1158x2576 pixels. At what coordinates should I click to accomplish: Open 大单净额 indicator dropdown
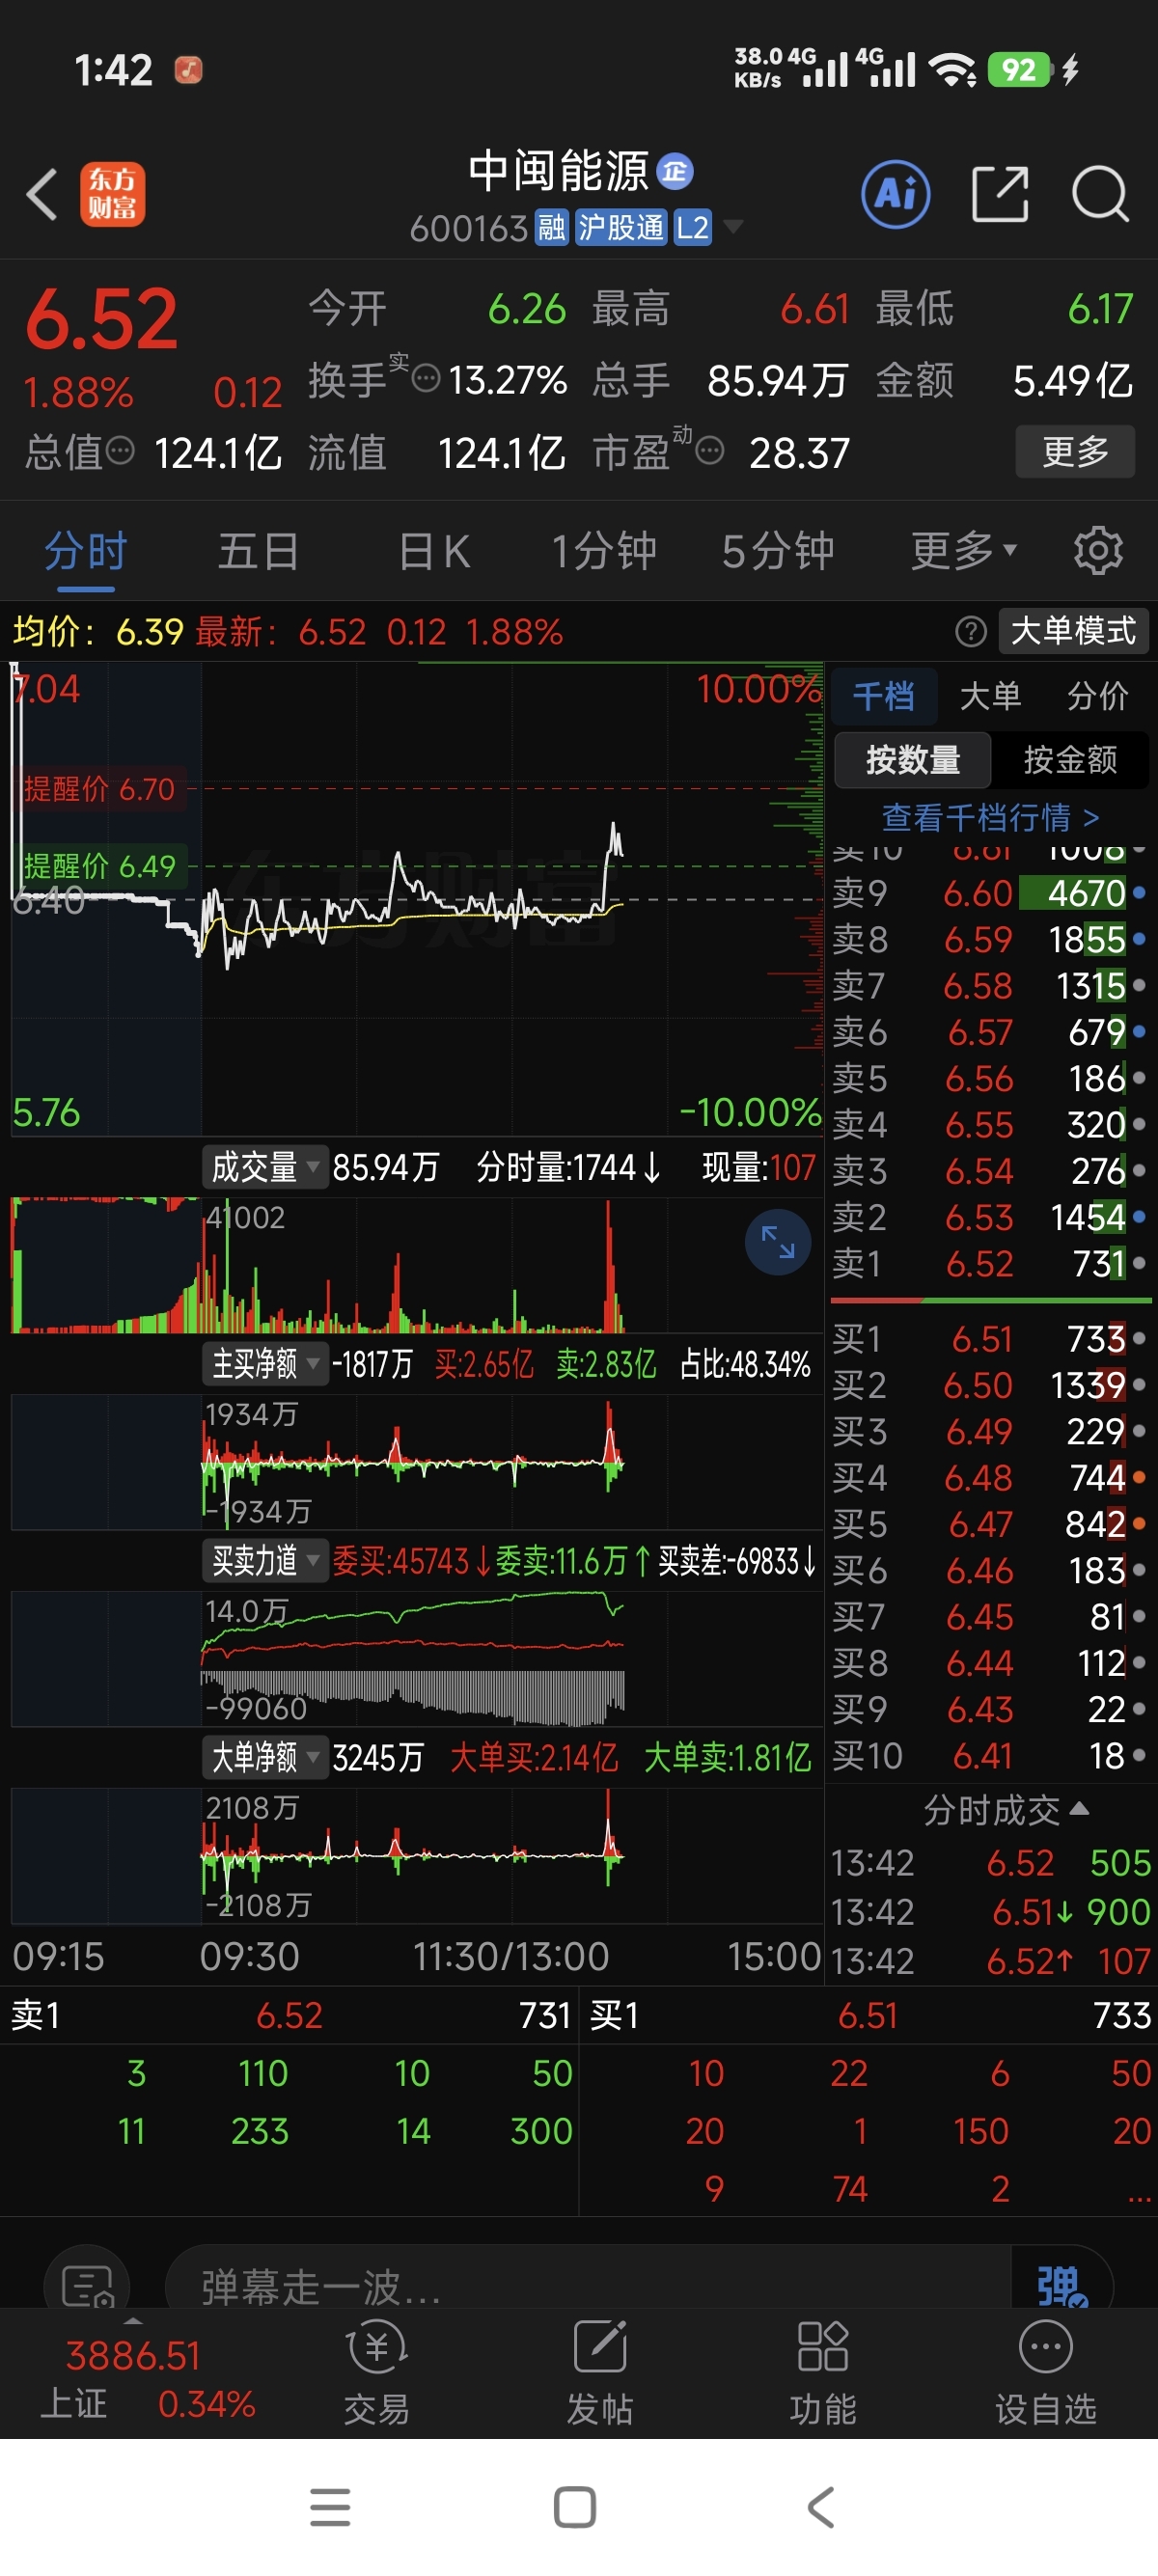pyautogui.click(x=265, y=1757)
